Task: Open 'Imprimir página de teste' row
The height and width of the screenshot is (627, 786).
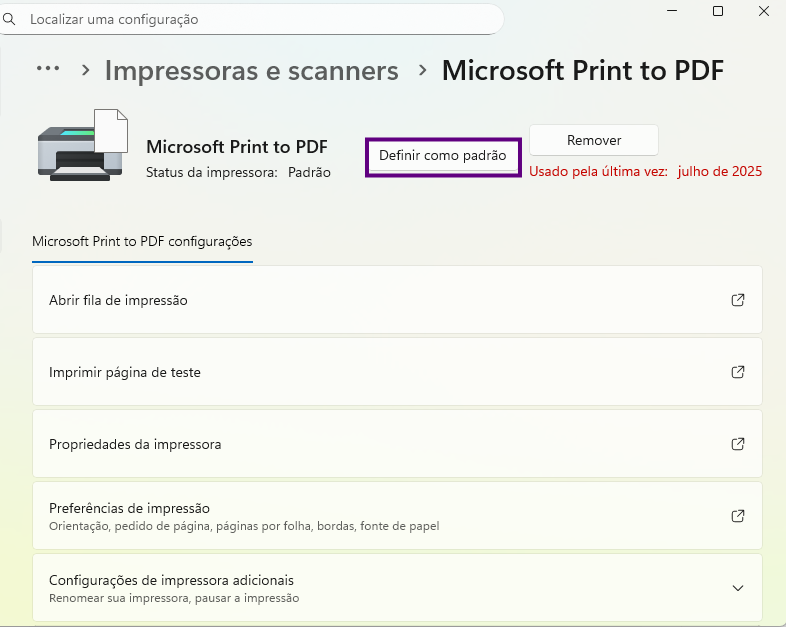Action: tap(397, 372)
